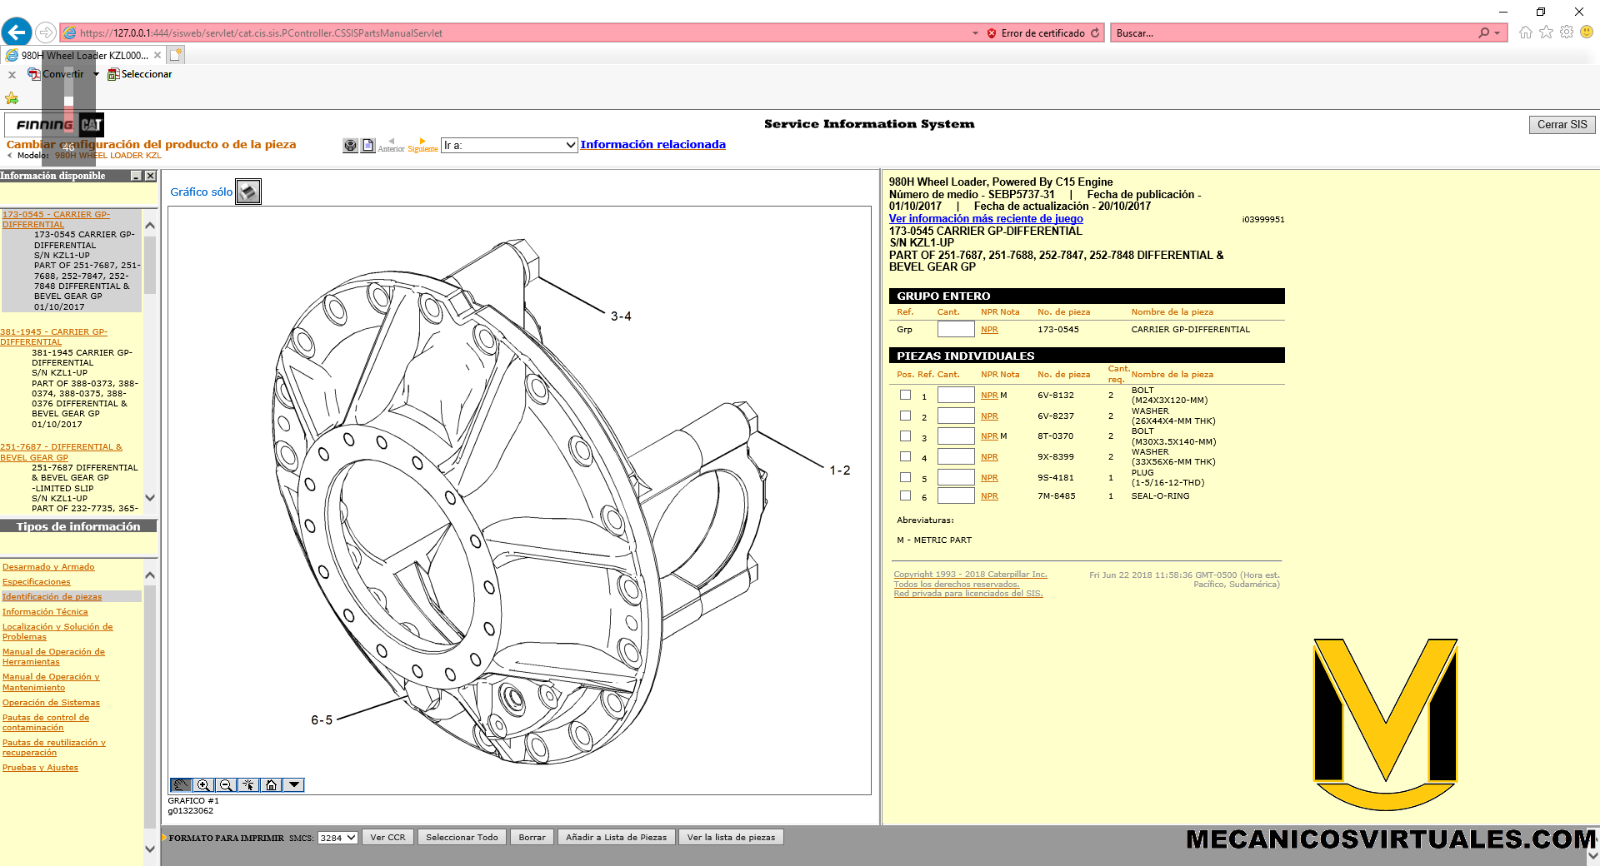Image resolution: width=1600 pixels, height=866 pixels.
Task: Click the round parts icon left of Anterior
Action: click(350, 146)
